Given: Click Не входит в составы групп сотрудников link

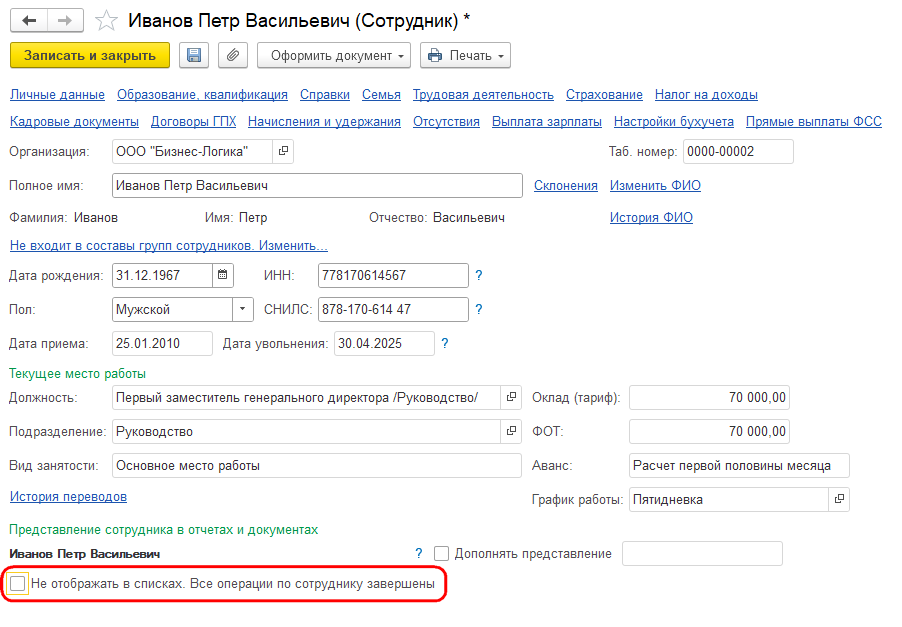Looking at the screenshot, I should pos(169,246).
